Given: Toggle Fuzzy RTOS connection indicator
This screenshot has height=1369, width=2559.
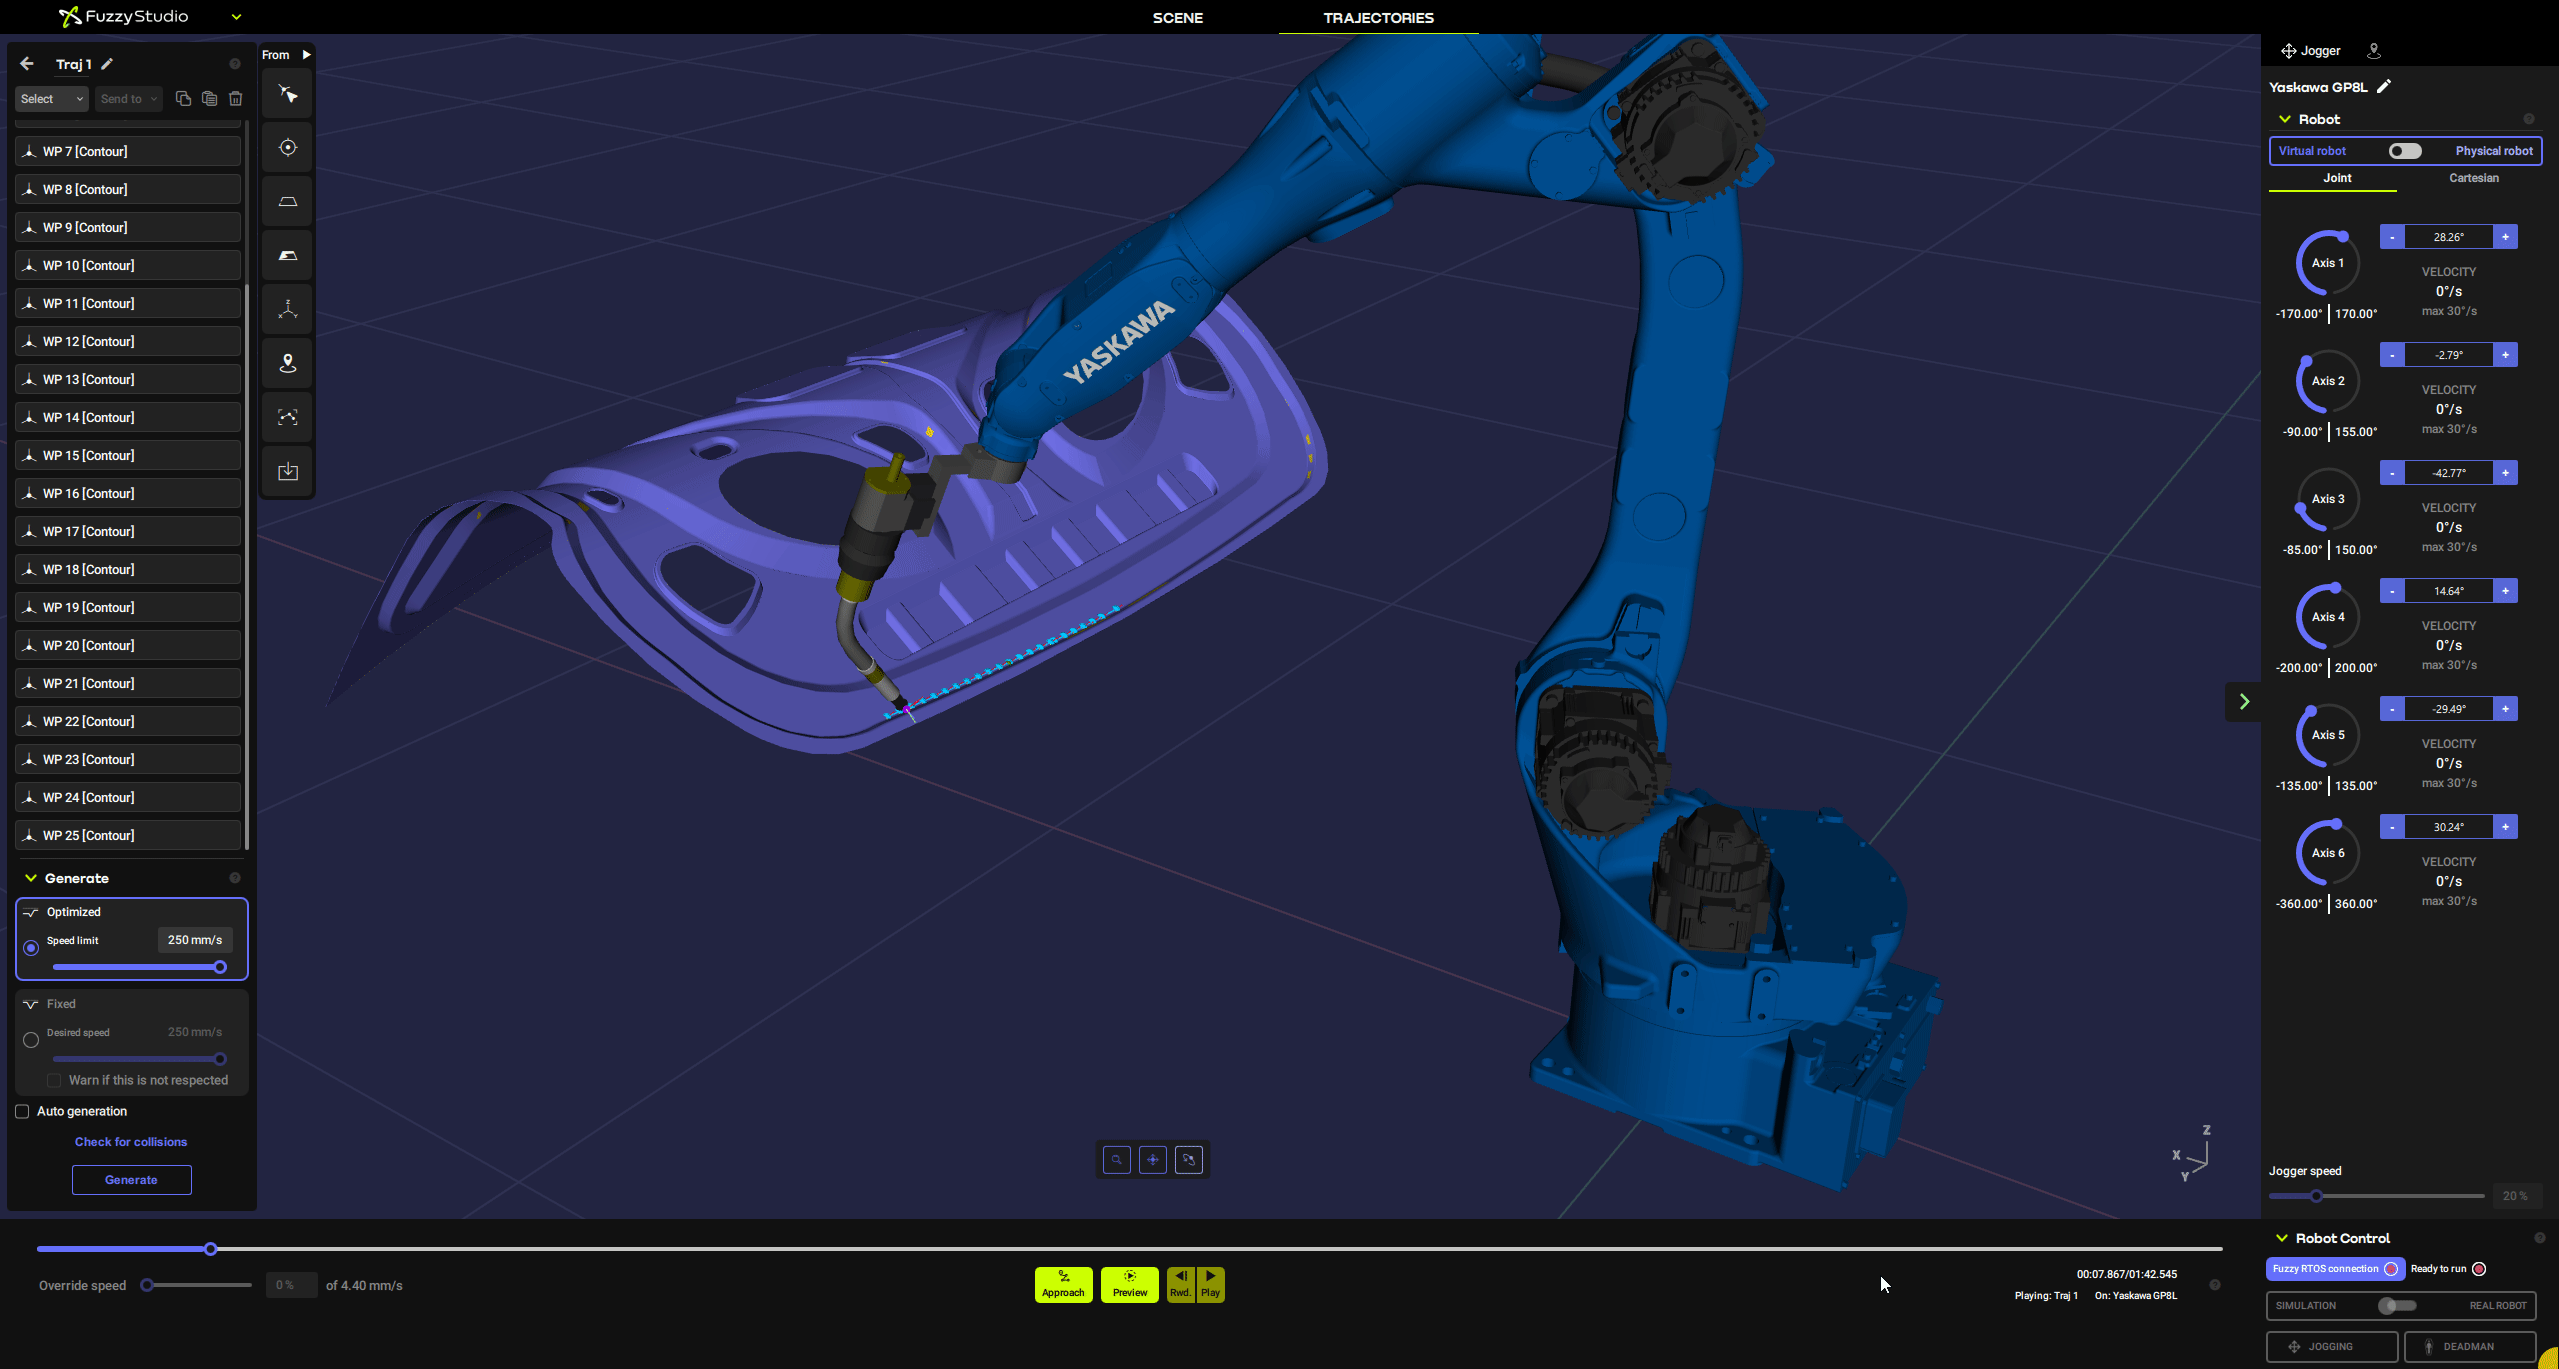Looking at the screenshot, I should (x=2391, y=1269).
